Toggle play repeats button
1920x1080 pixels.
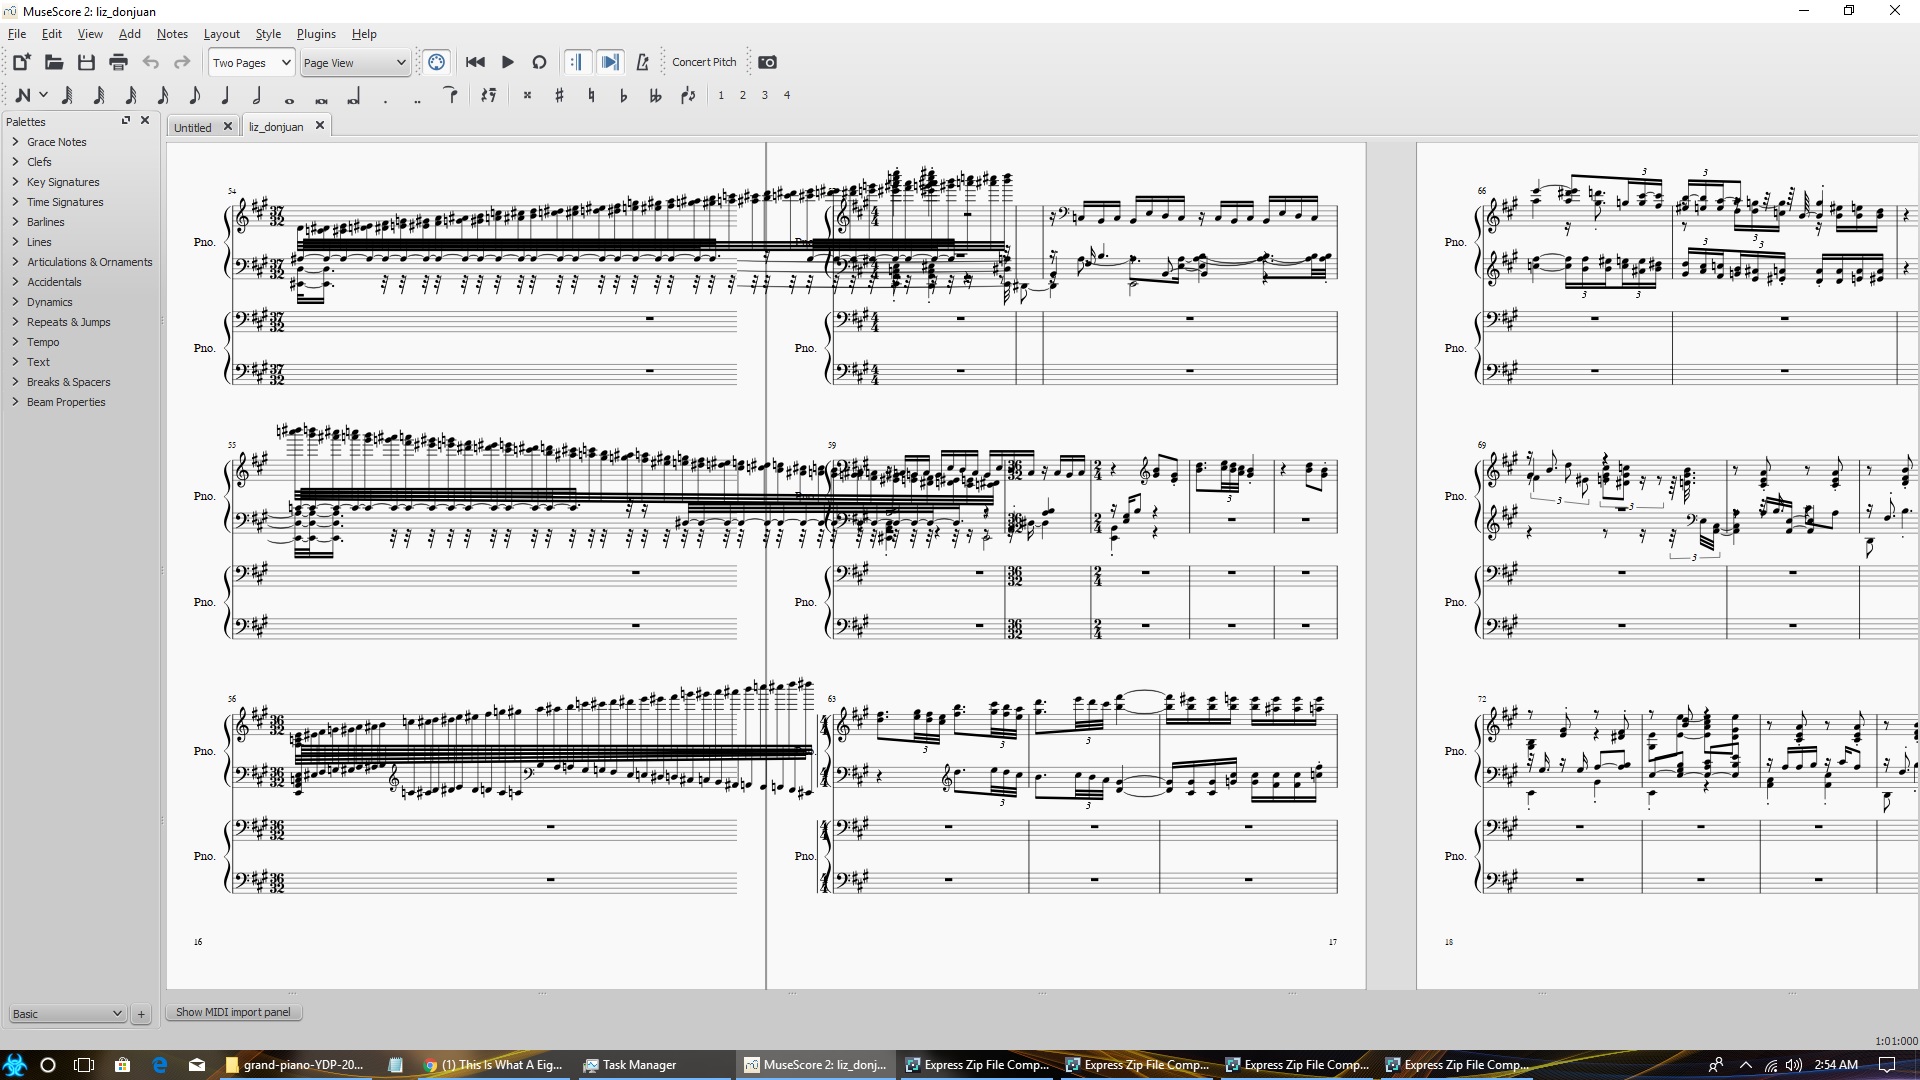pos(577,62)
